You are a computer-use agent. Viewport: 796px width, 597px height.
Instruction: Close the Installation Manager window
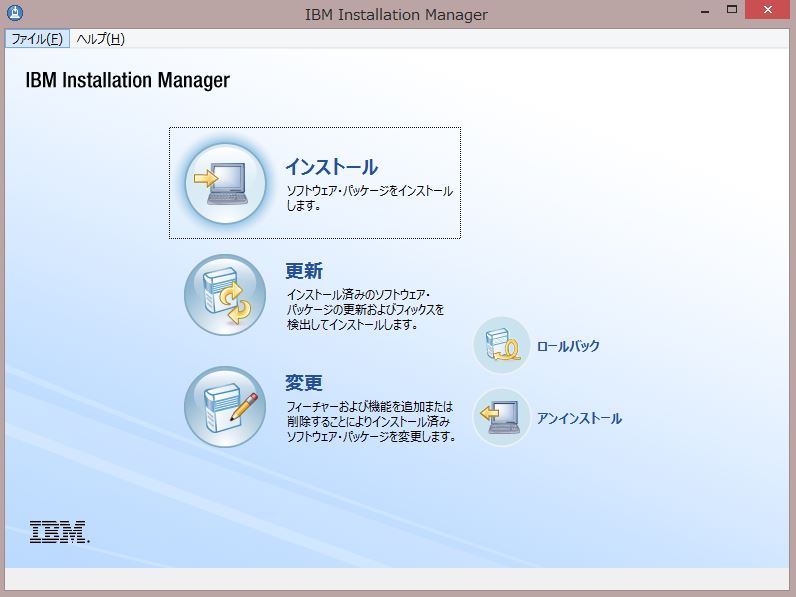(x=768, y=10)
